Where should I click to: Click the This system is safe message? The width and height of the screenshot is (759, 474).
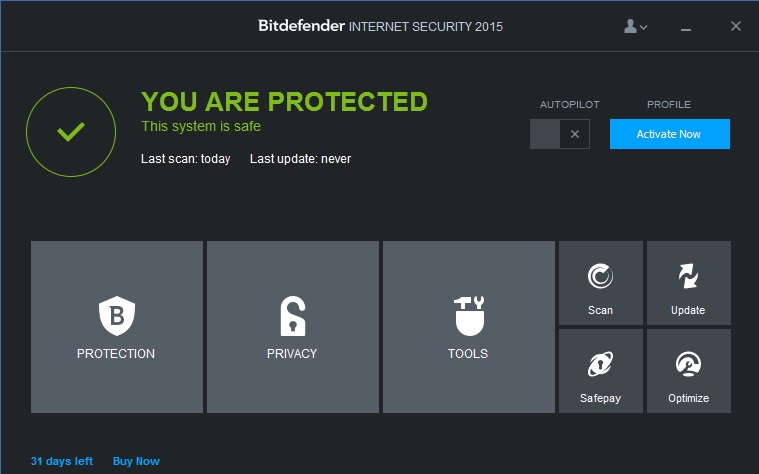[x=201, y=127]
